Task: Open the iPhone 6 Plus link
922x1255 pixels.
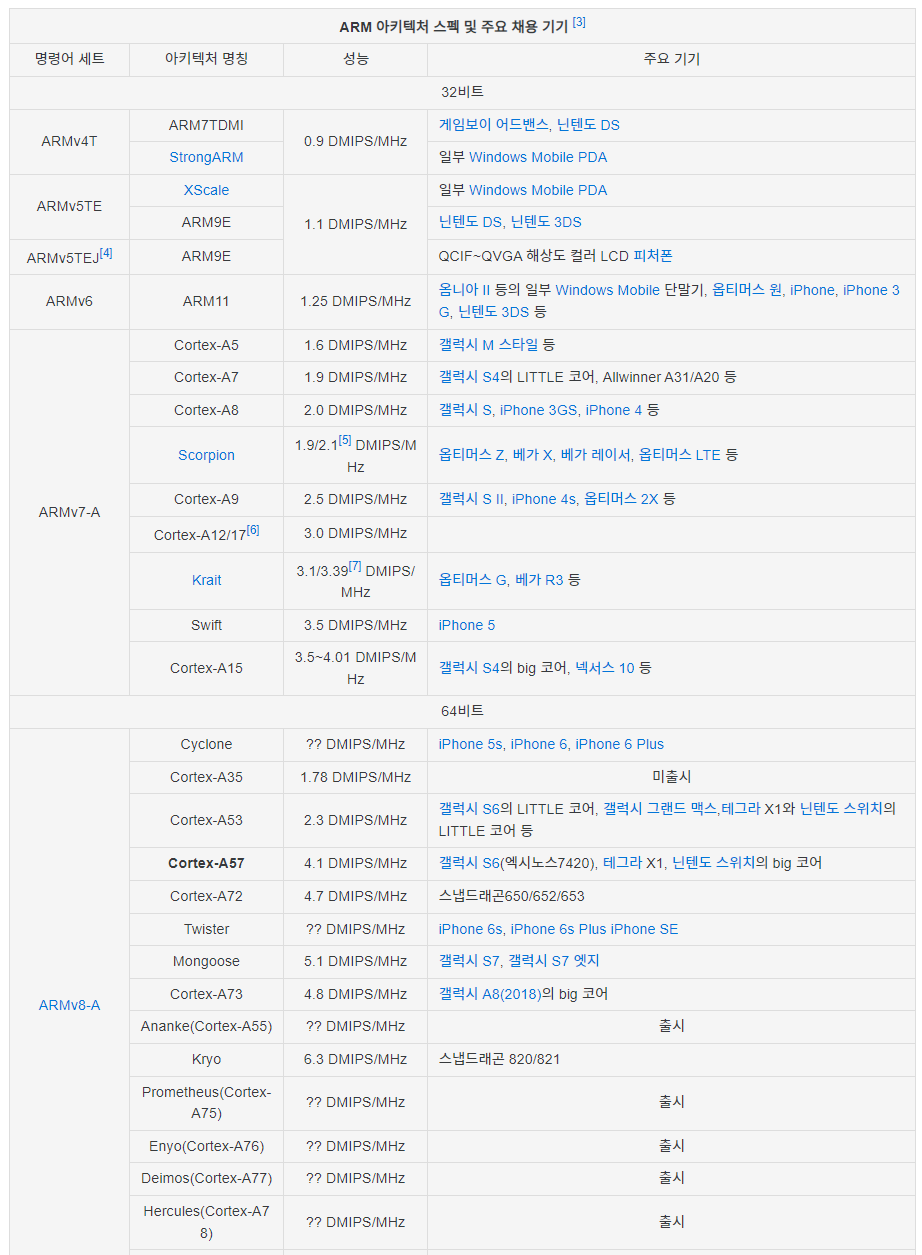Action: coord(620,744)
